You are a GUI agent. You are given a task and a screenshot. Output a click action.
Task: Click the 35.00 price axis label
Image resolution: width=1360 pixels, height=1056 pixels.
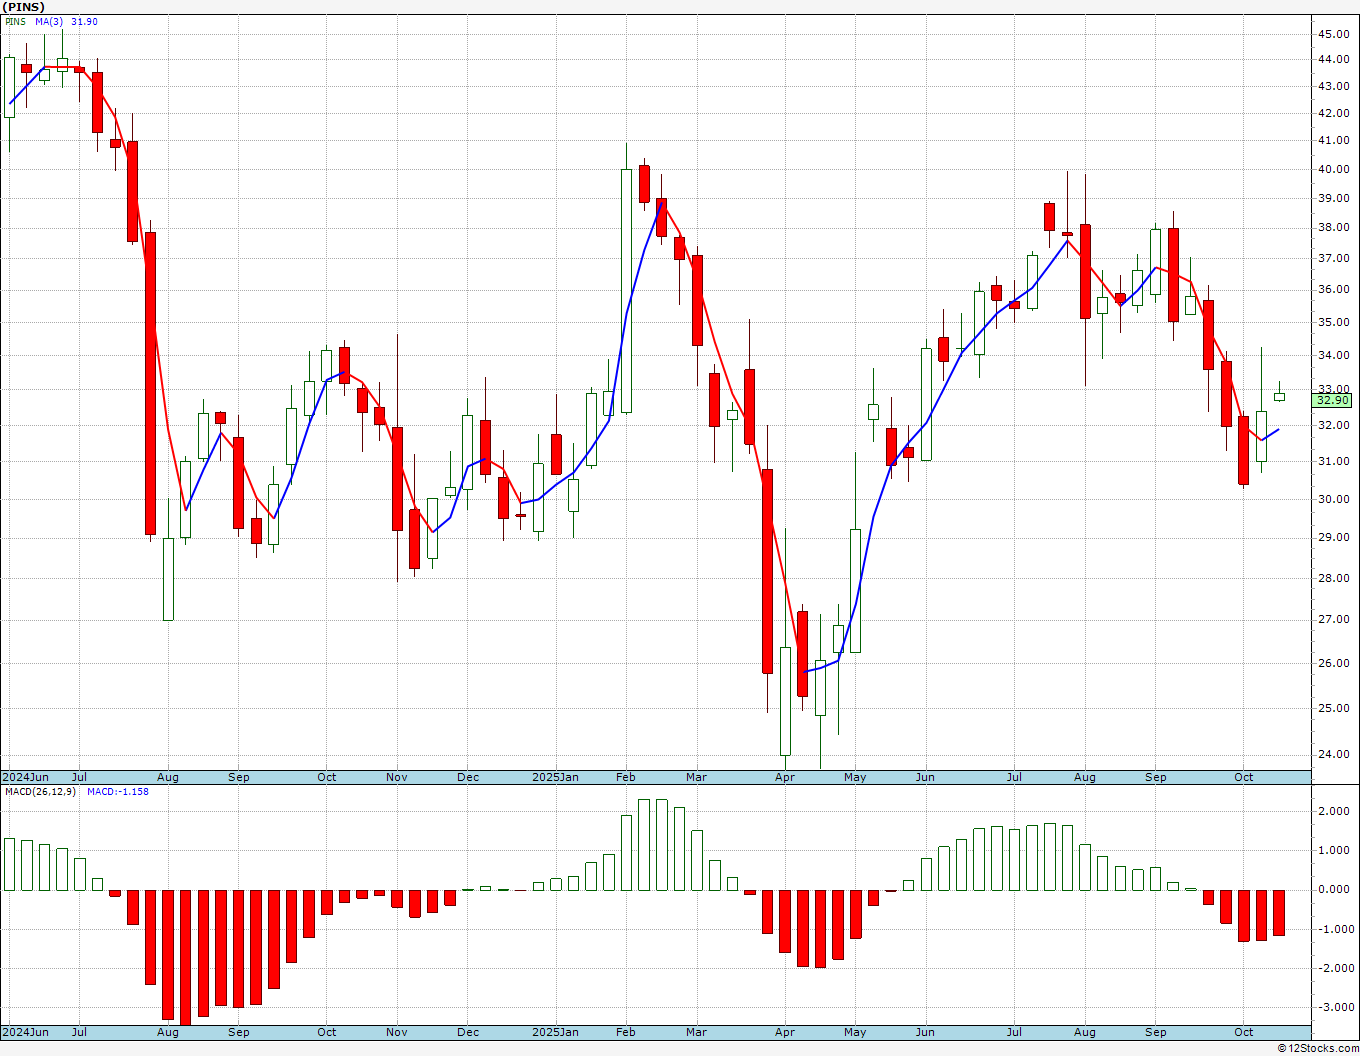(1333, 322)
